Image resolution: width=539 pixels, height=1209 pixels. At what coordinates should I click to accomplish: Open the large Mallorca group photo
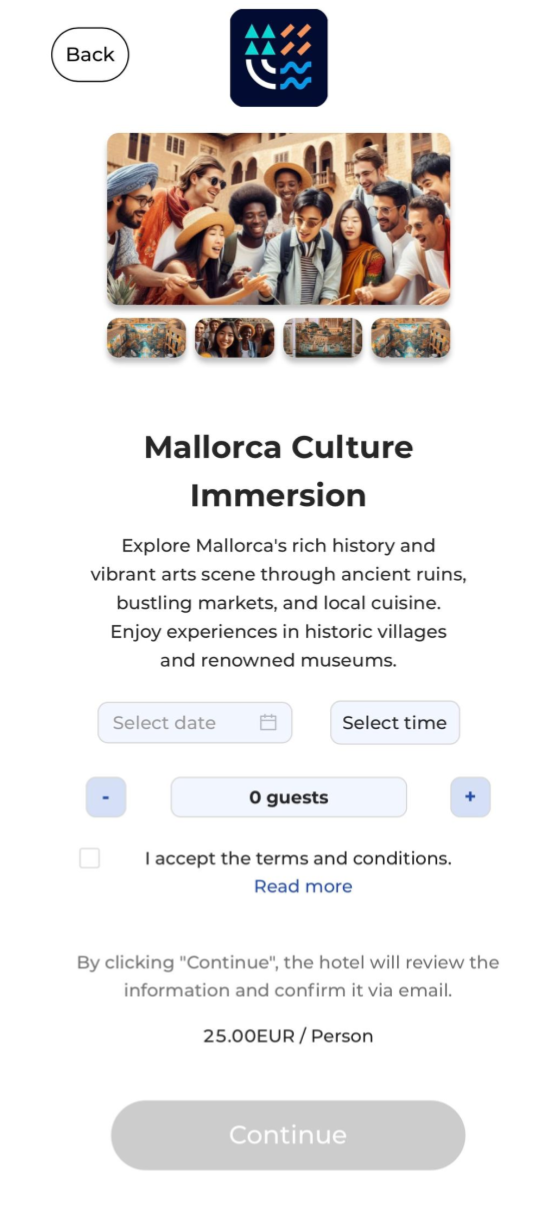point(279,219)
